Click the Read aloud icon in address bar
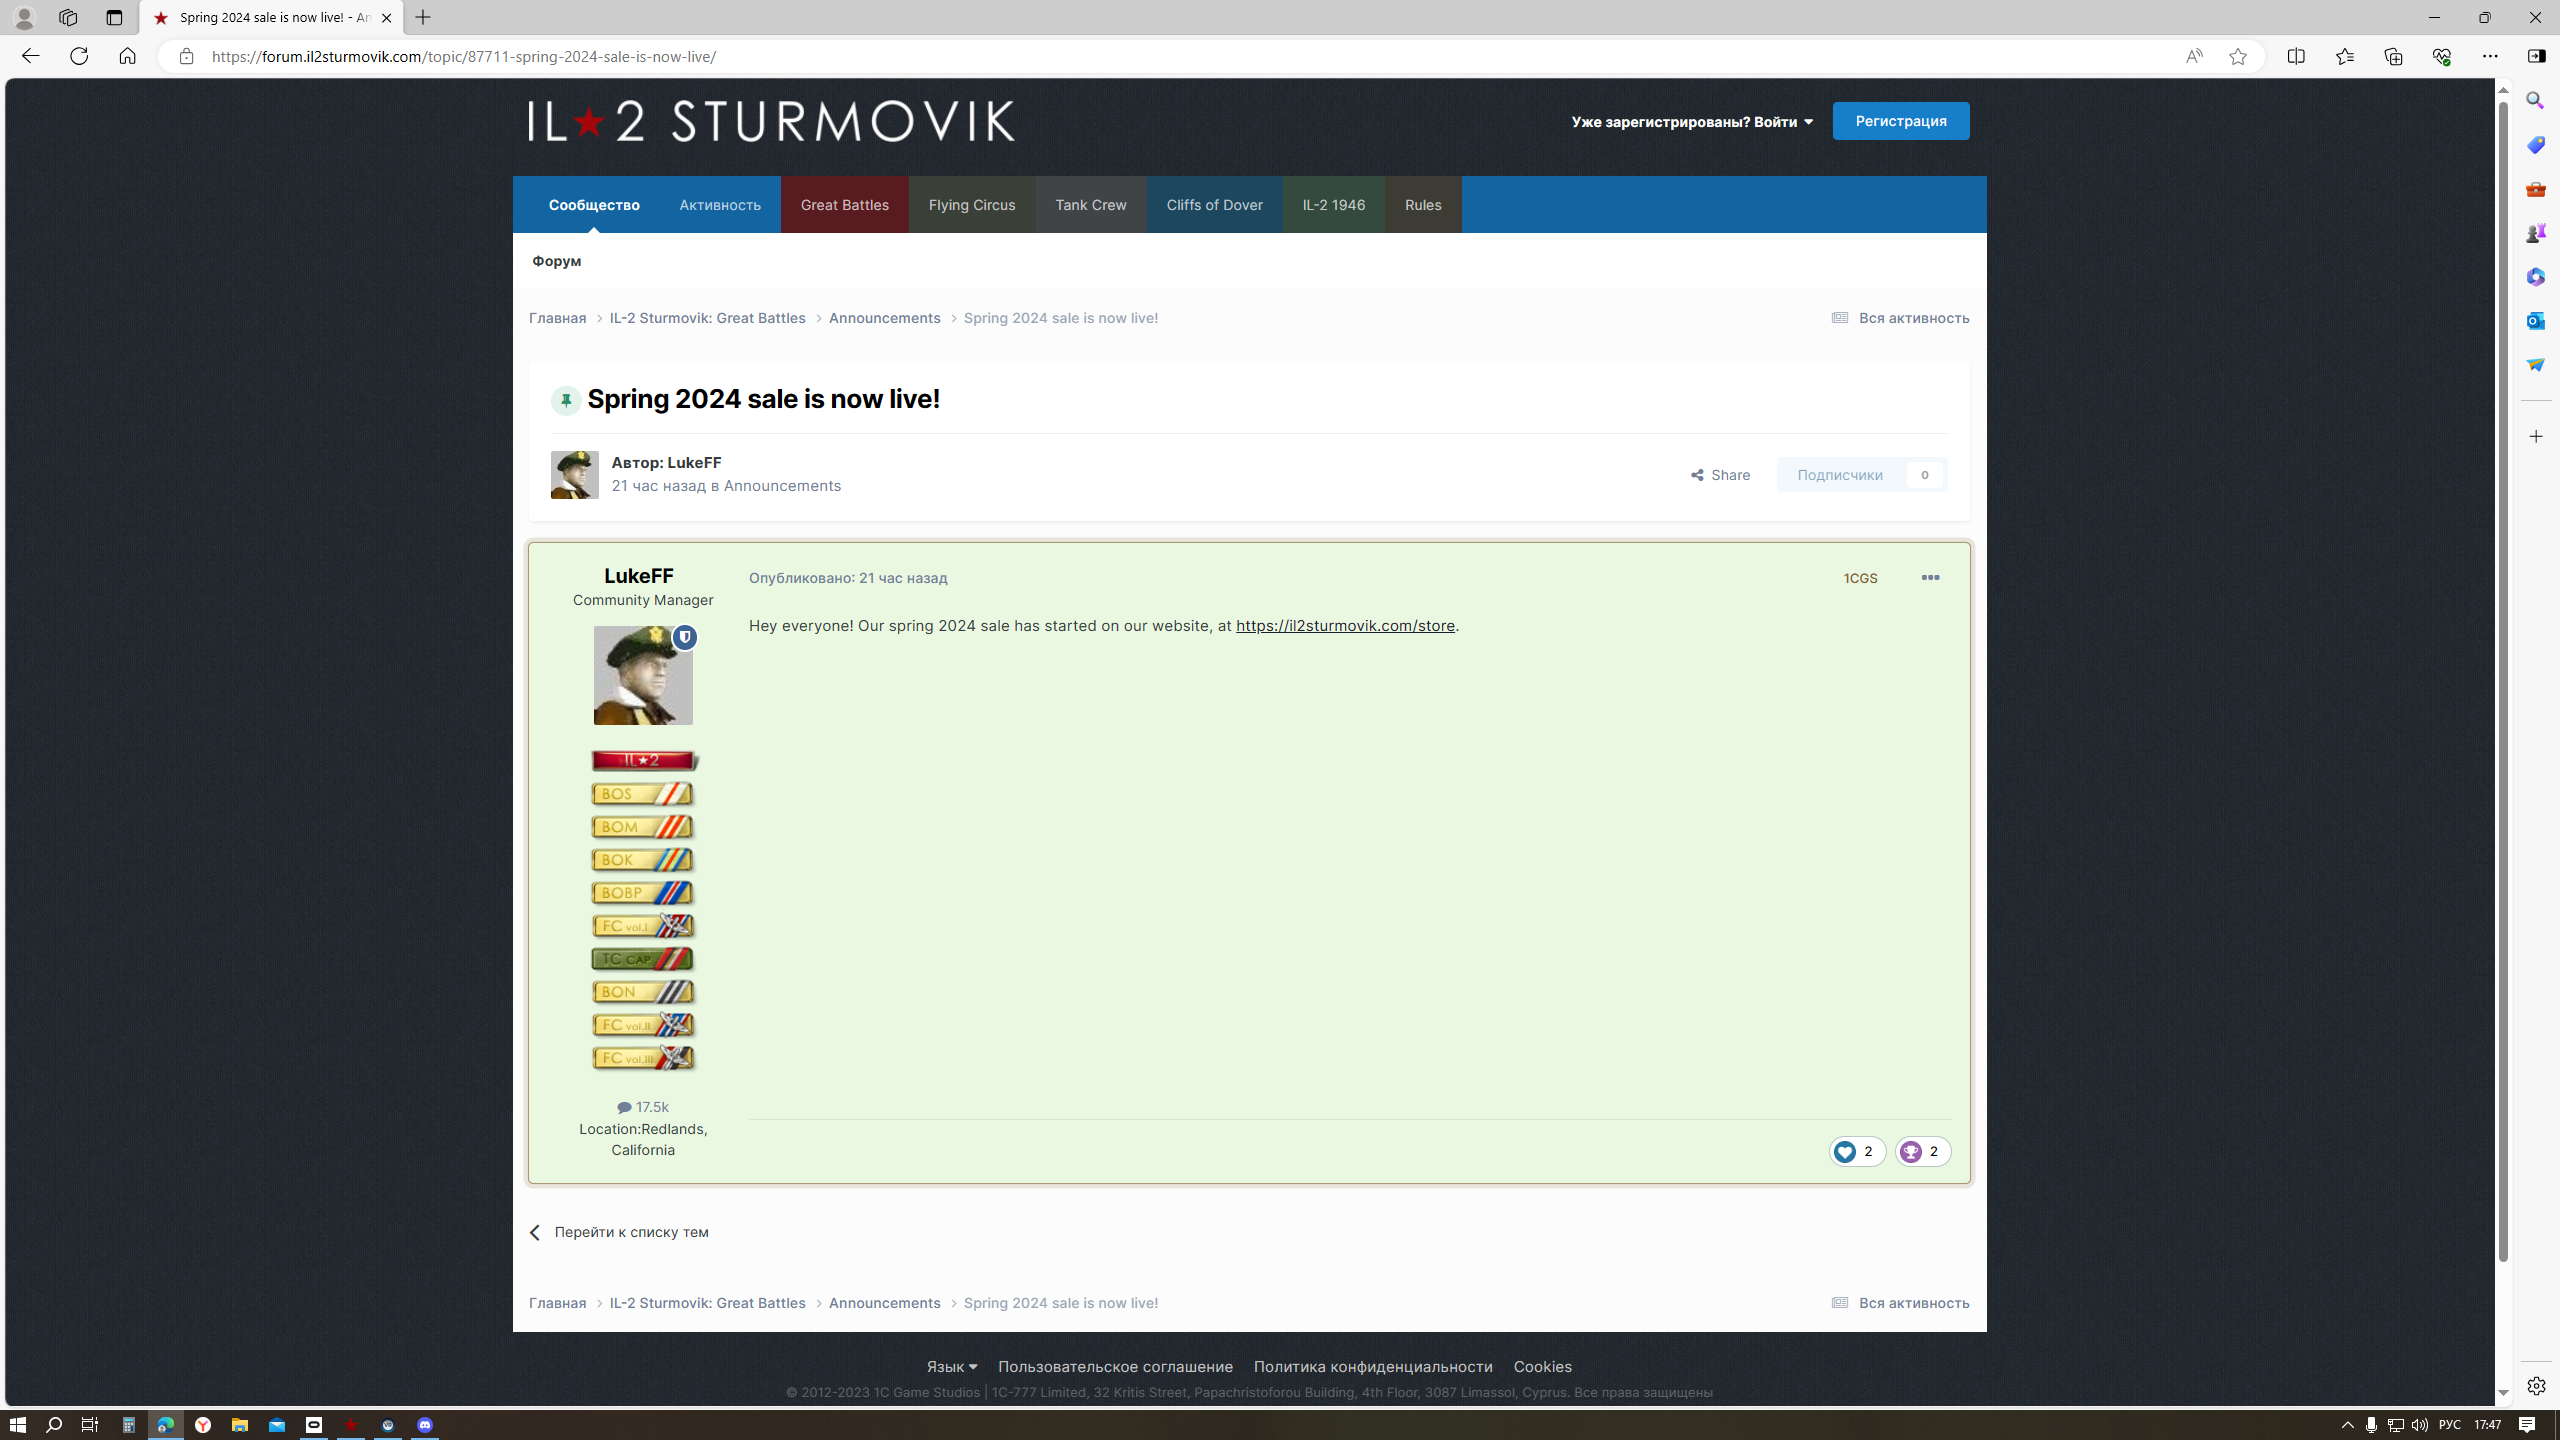 (x=2193, y=57)
